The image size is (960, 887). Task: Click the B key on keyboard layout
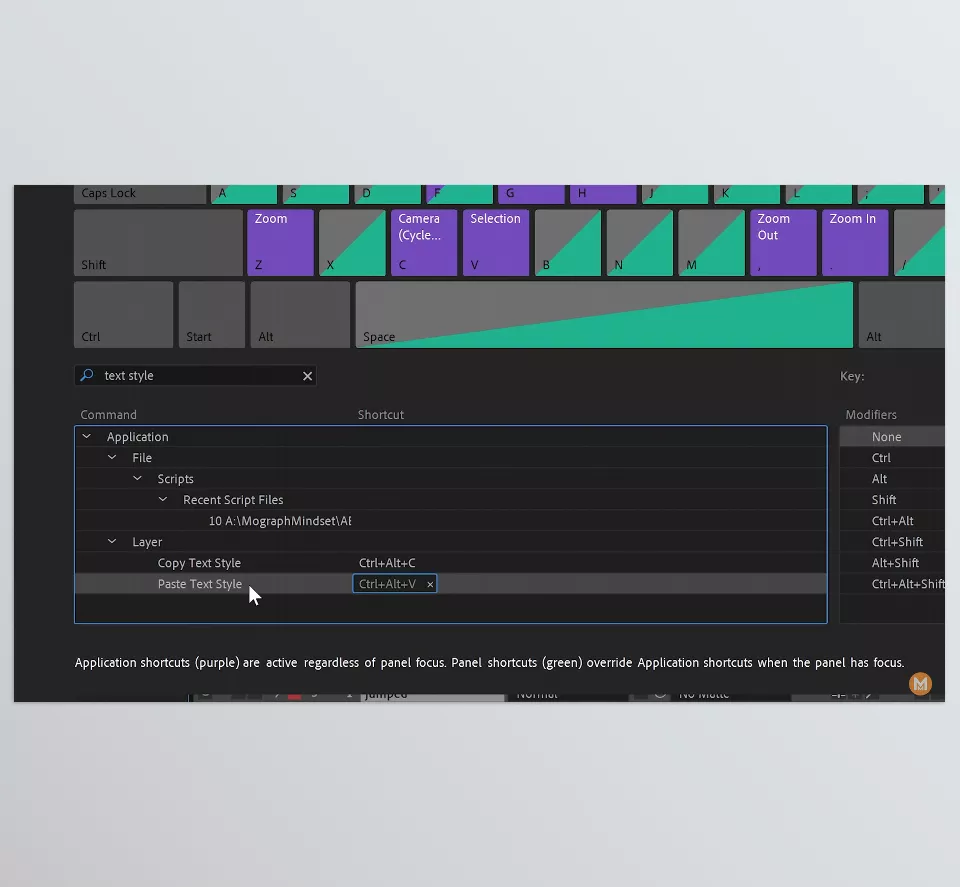pos(568,242)
